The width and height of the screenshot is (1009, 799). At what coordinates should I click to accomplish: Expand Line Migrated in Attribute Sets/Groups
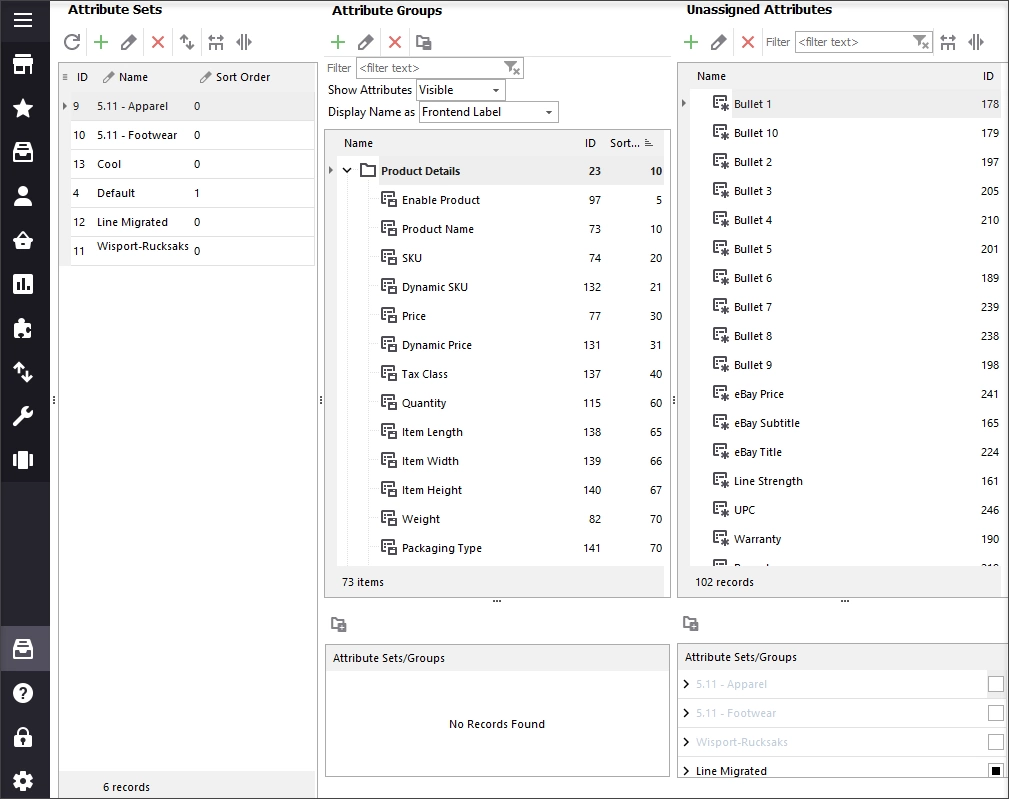(x=687, y=771)
